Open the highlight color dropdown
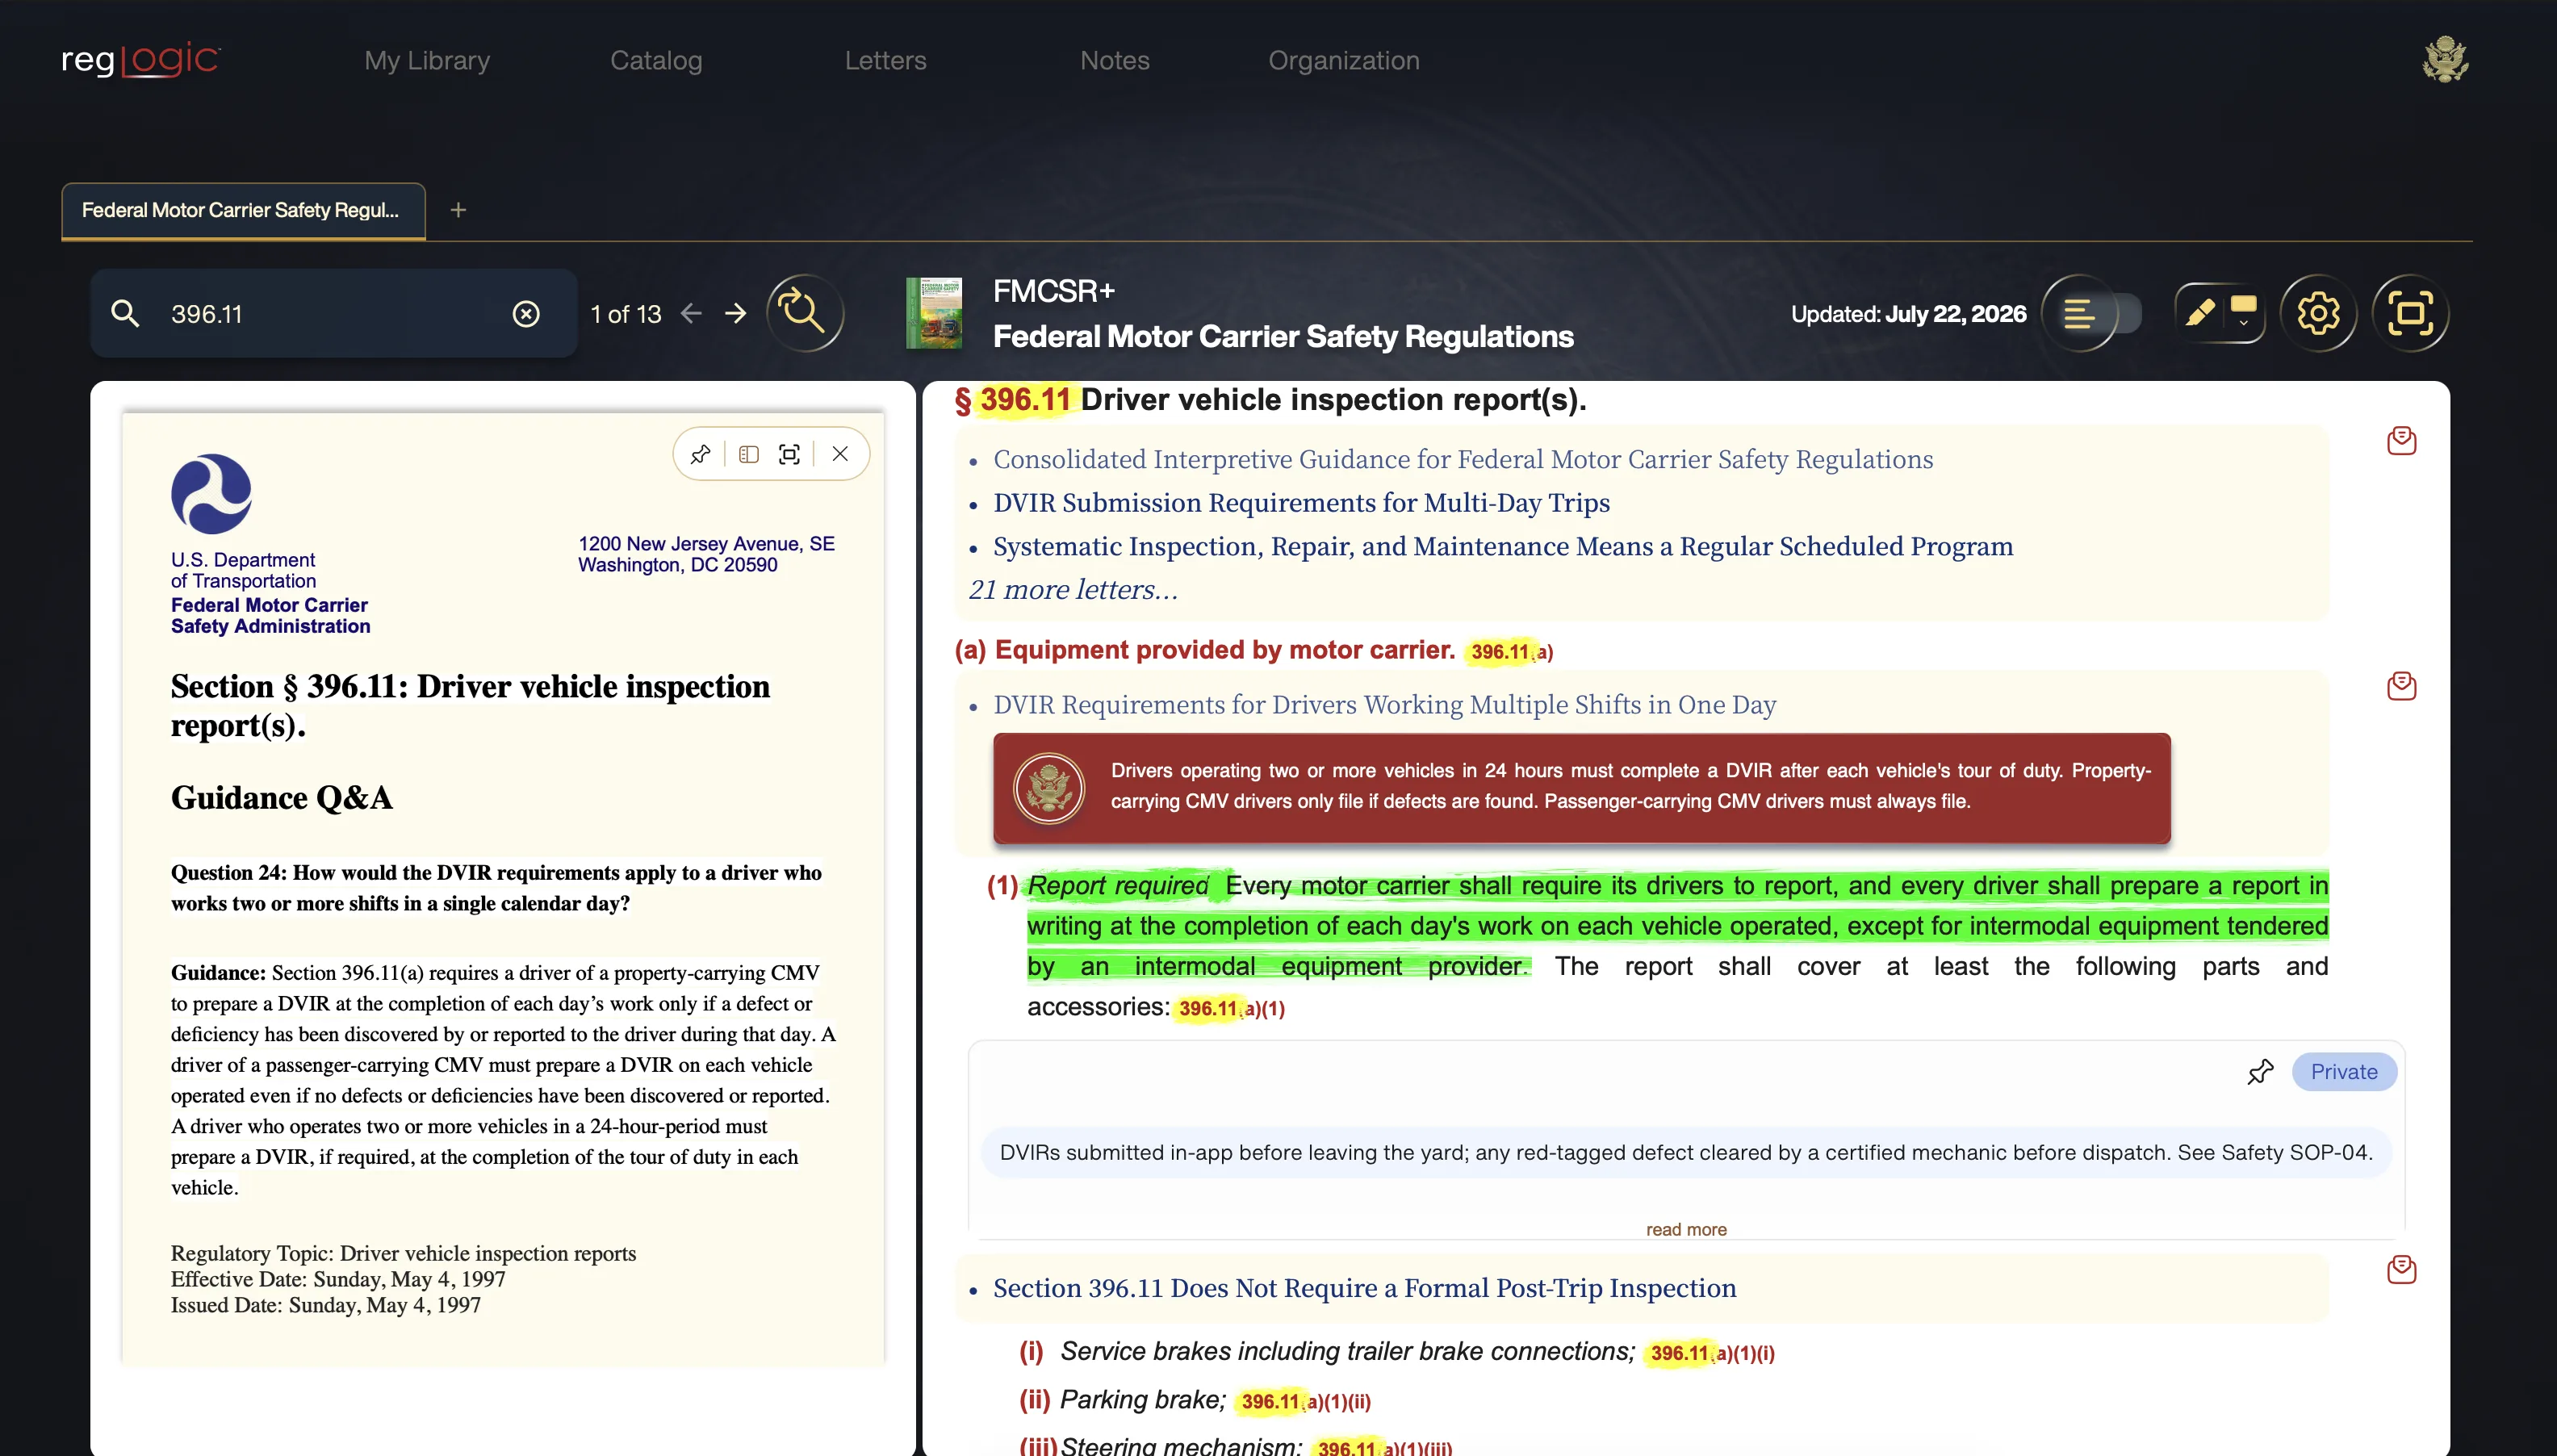 [2243, 313]
